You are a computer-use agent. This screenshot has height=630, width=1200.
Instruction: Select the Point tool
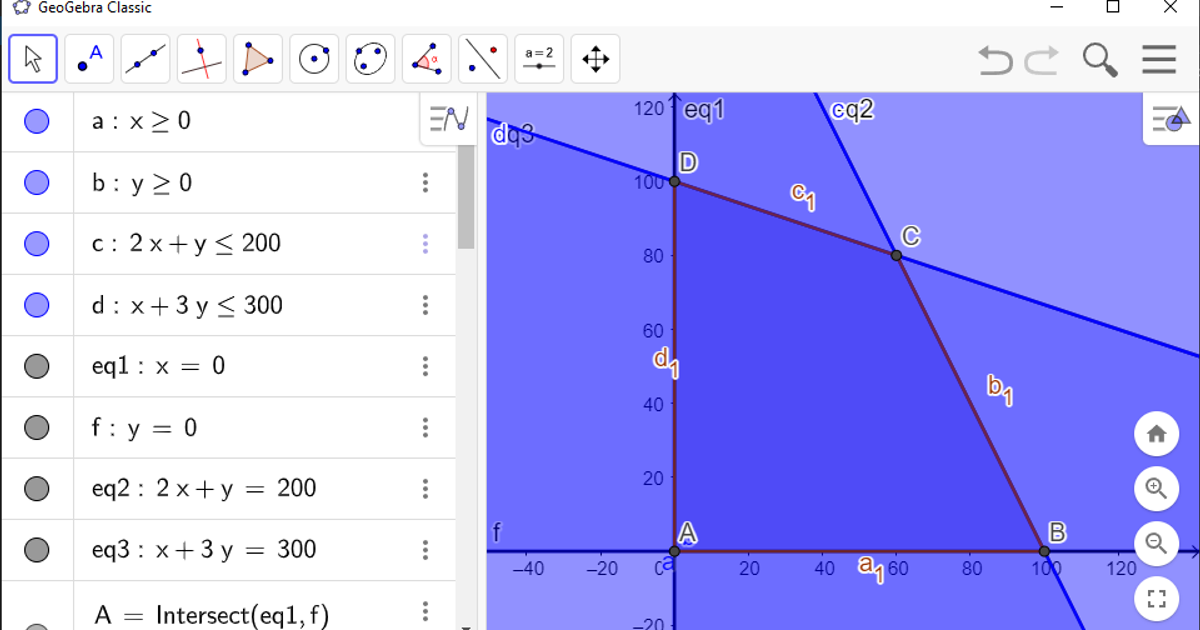(88, 58)
